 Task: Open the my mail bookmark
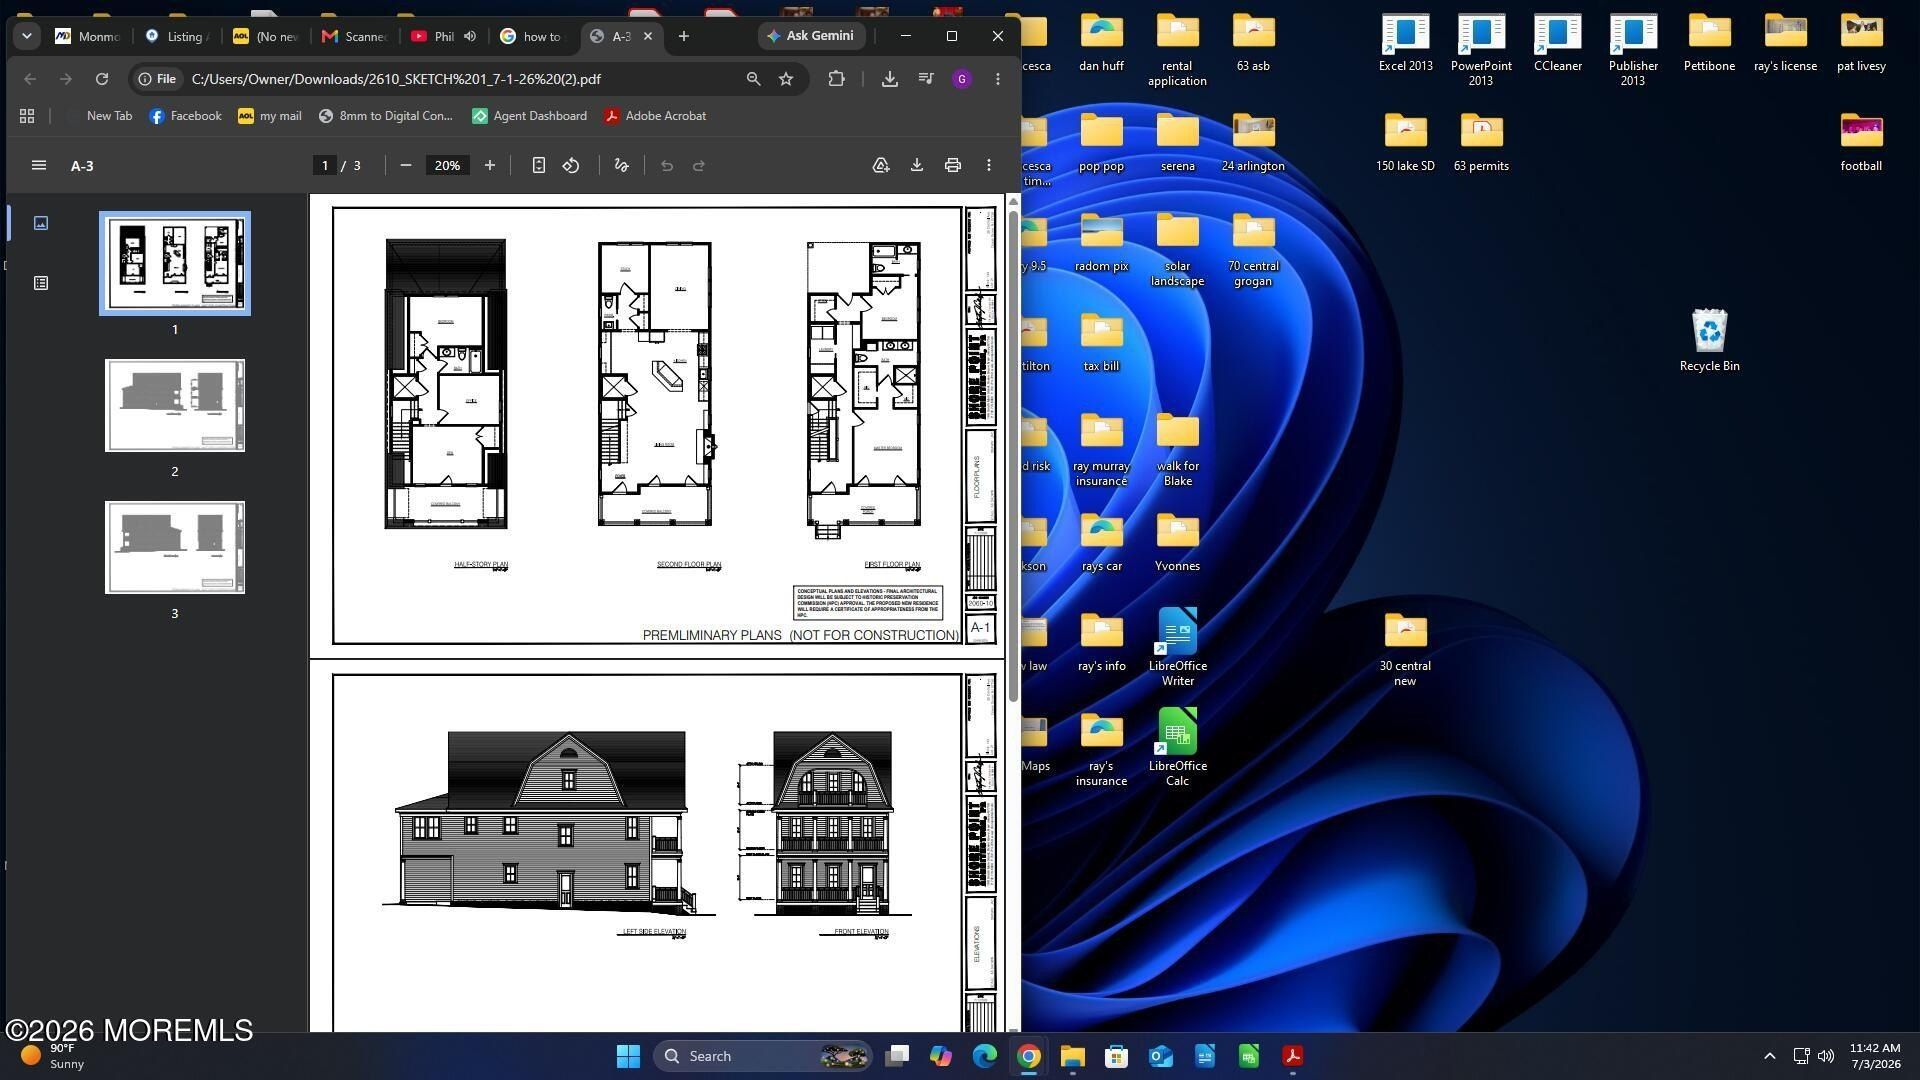click(x=270, y=116)
